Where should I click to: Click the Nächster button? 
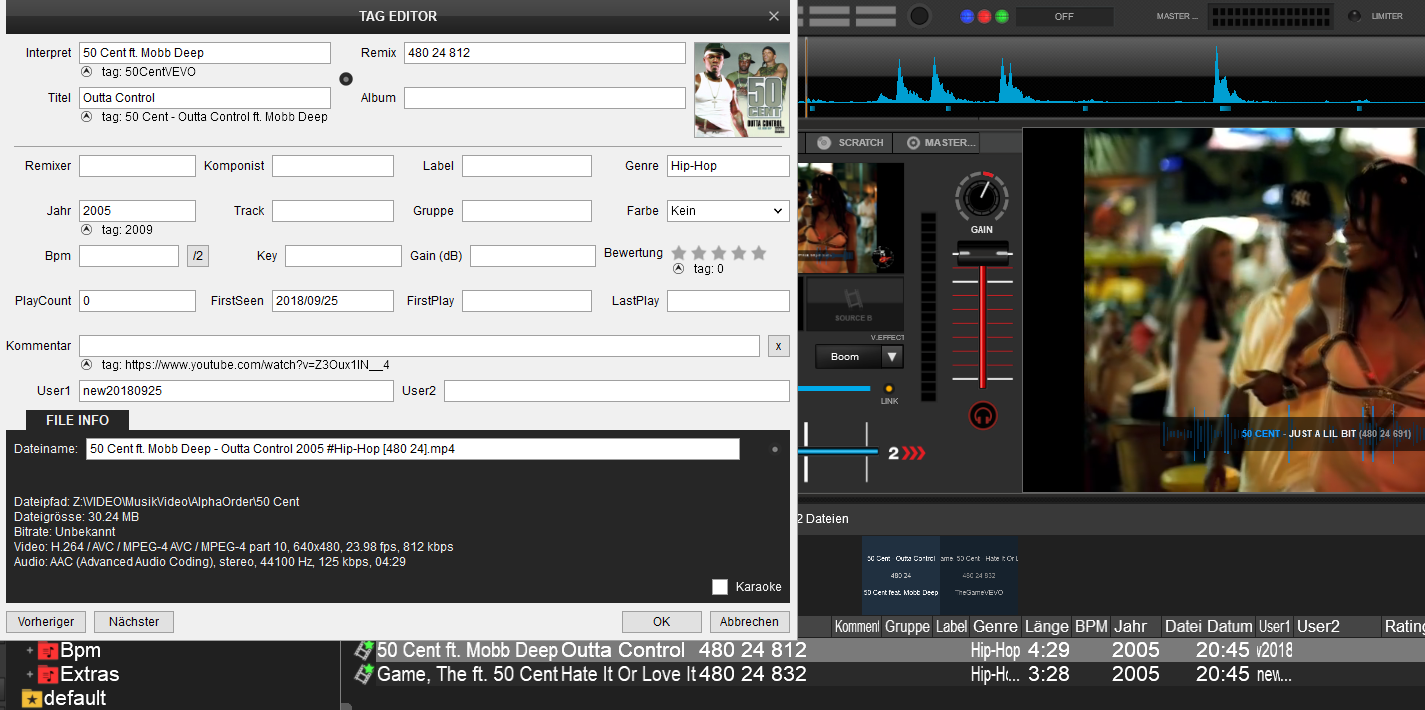(x=134, y=622)
